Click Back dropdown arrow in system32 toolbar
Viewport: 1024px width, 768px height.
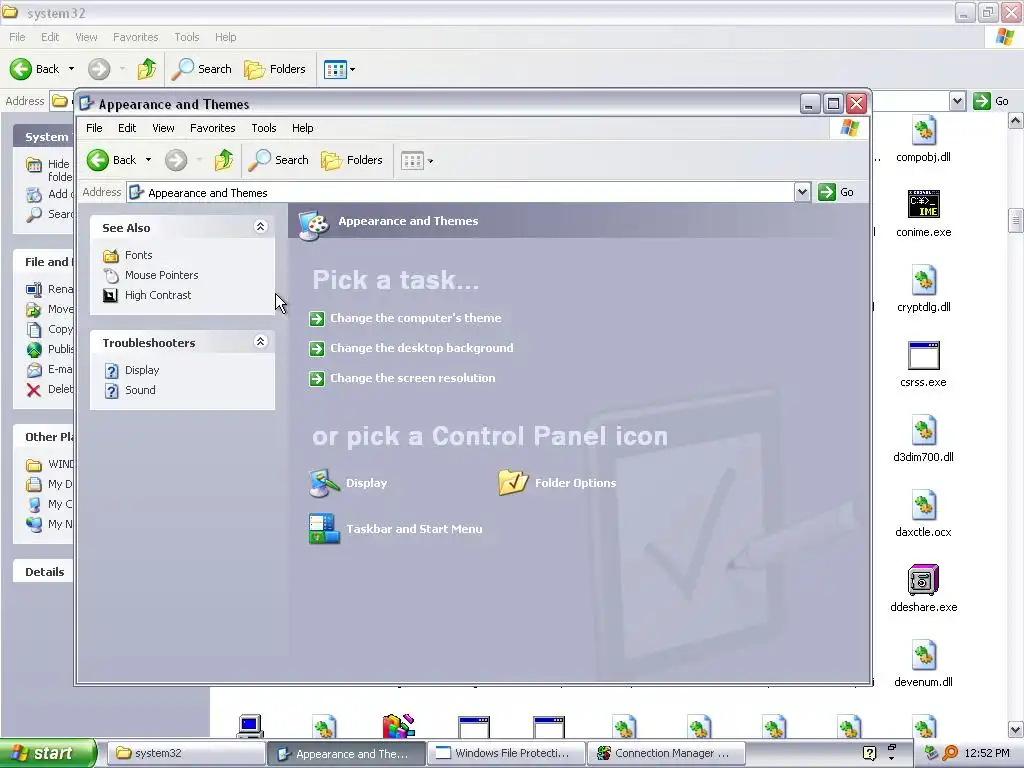(x=71, y=69)
